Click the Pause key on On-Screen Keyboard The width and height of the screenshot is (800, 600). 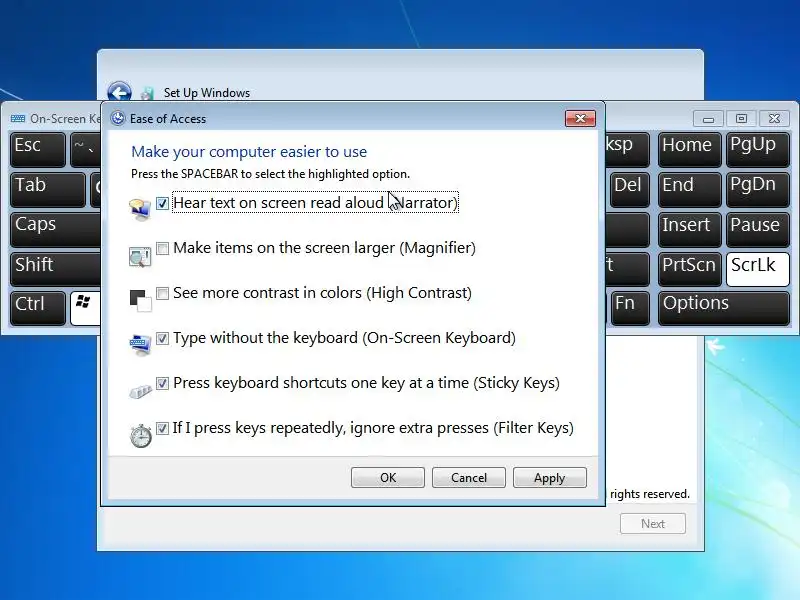(x=758, y=229)
